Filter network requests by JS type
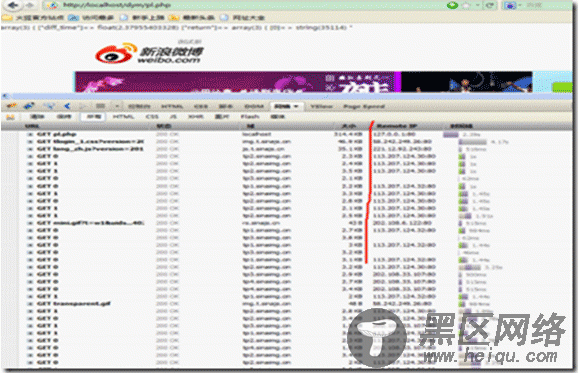Screen dimensions: 579x373 173,117
